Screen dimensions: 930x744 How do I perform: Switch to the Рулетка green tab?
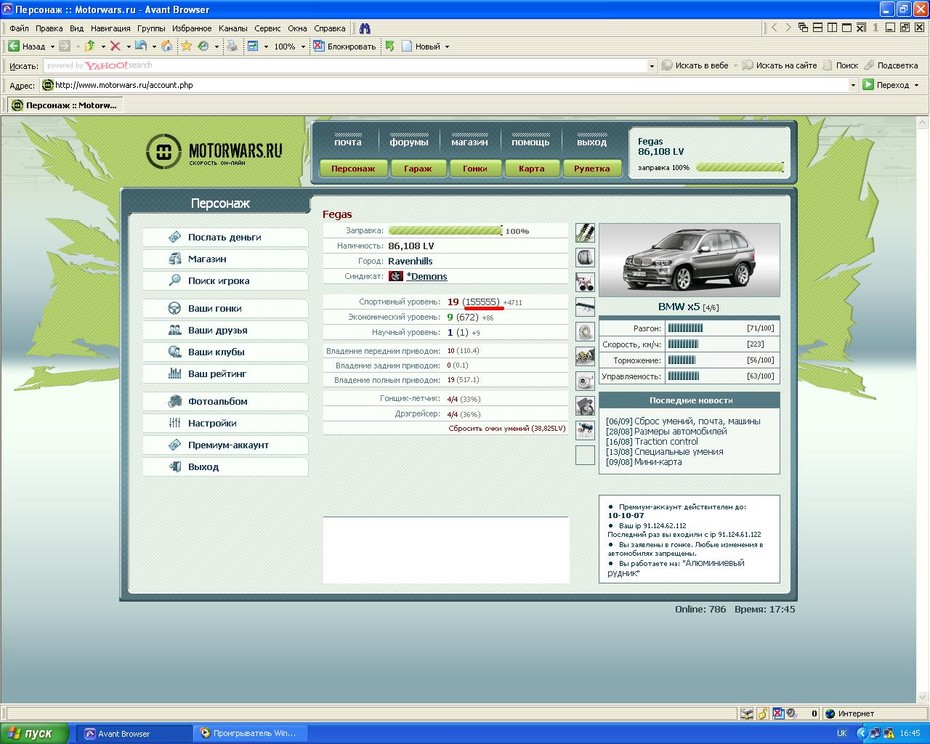(591, 168)
